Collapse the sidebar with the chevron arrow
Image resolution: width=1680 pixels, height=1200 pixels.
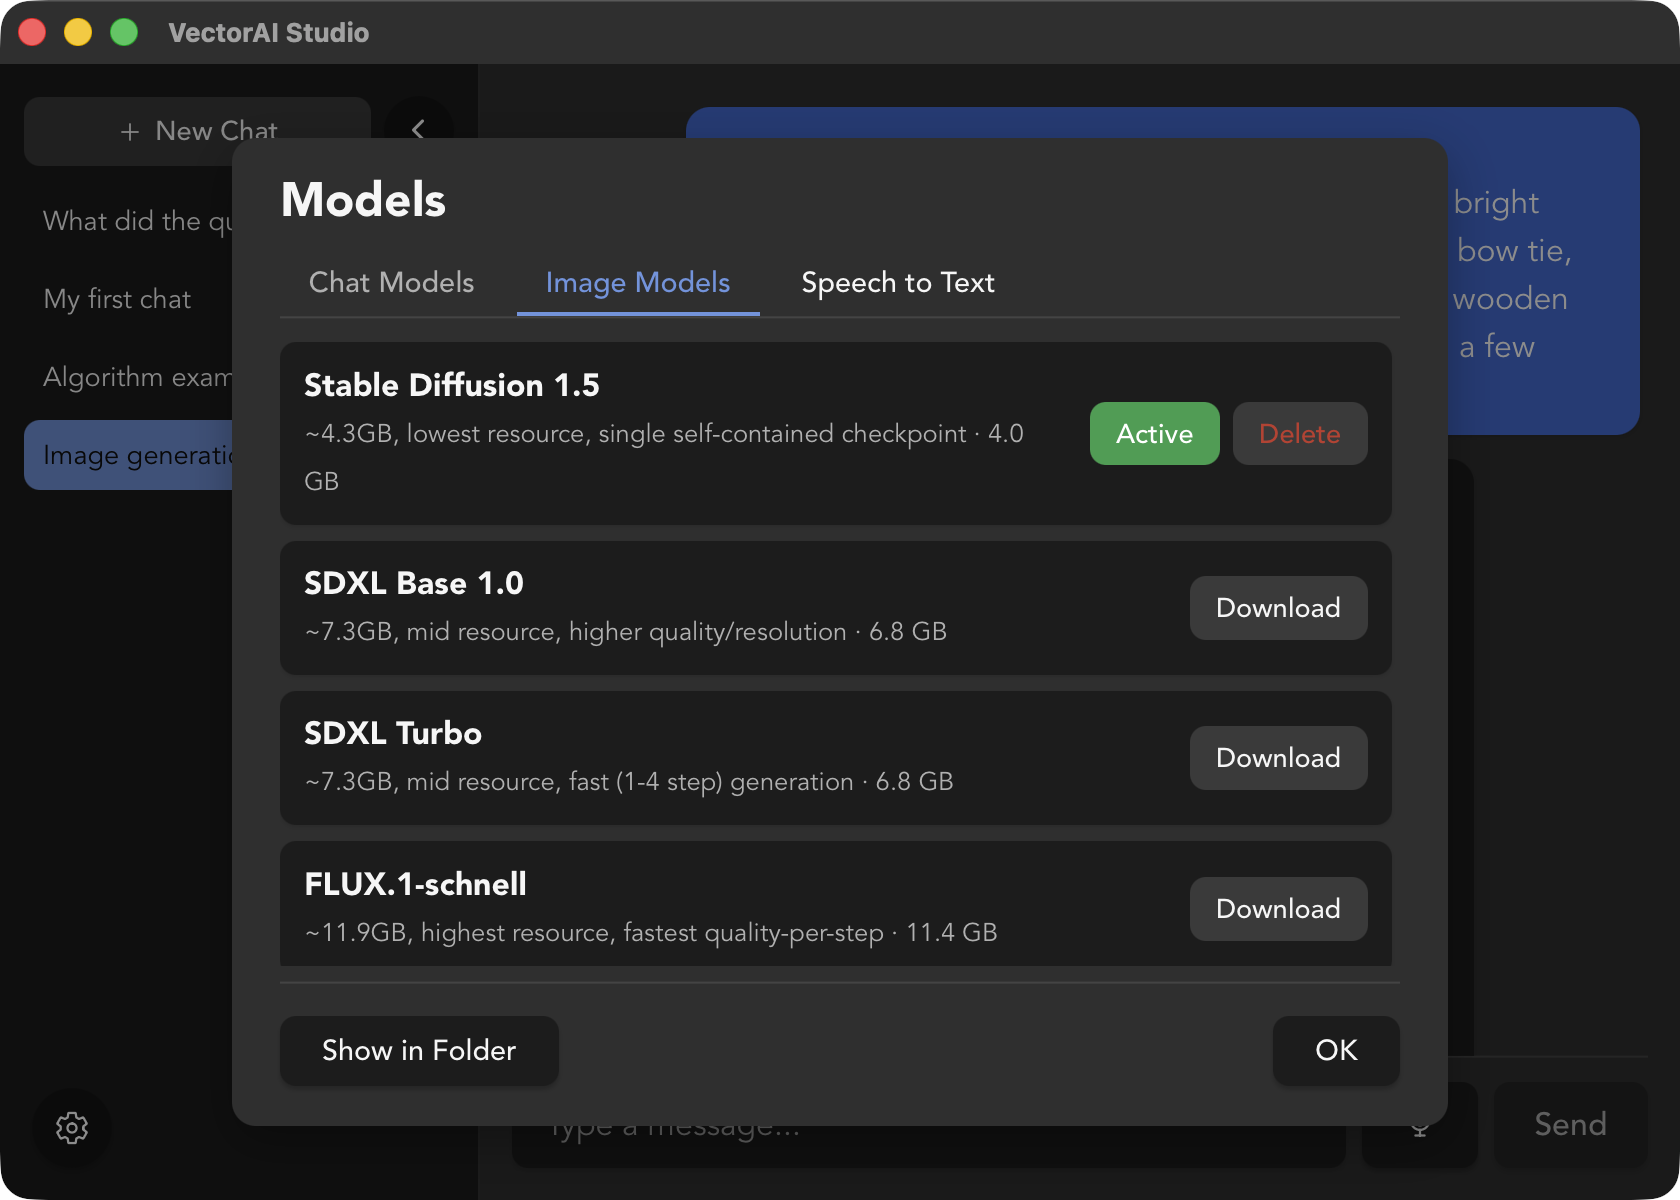(418, 129)
